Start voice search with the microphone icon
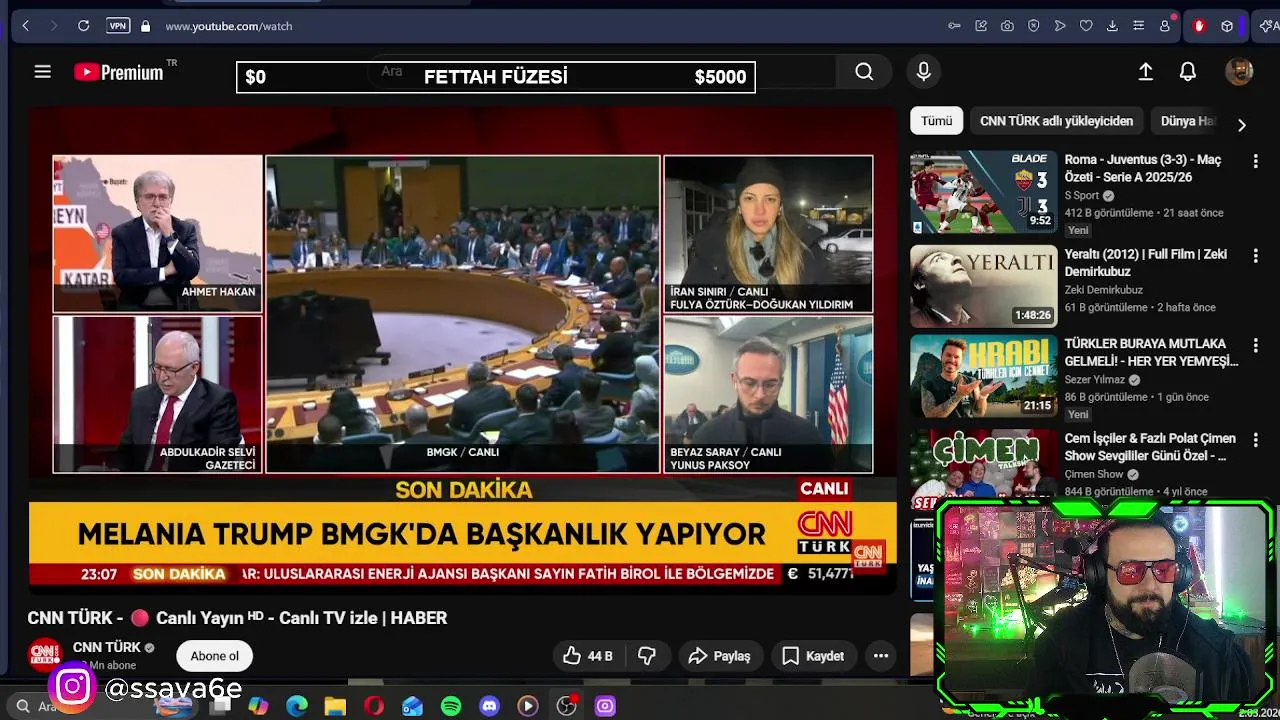 924,72
